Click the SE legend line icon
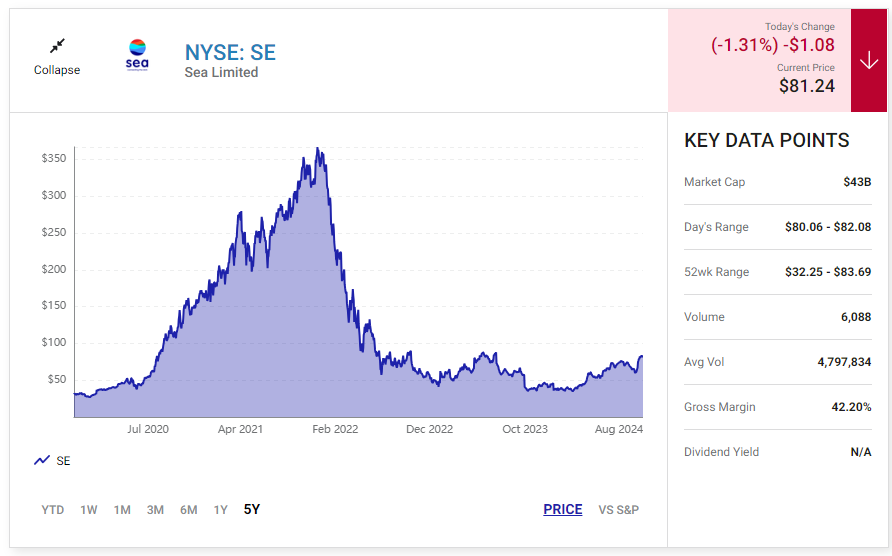This screenshot has width=892, height=556. pos(42,461)
